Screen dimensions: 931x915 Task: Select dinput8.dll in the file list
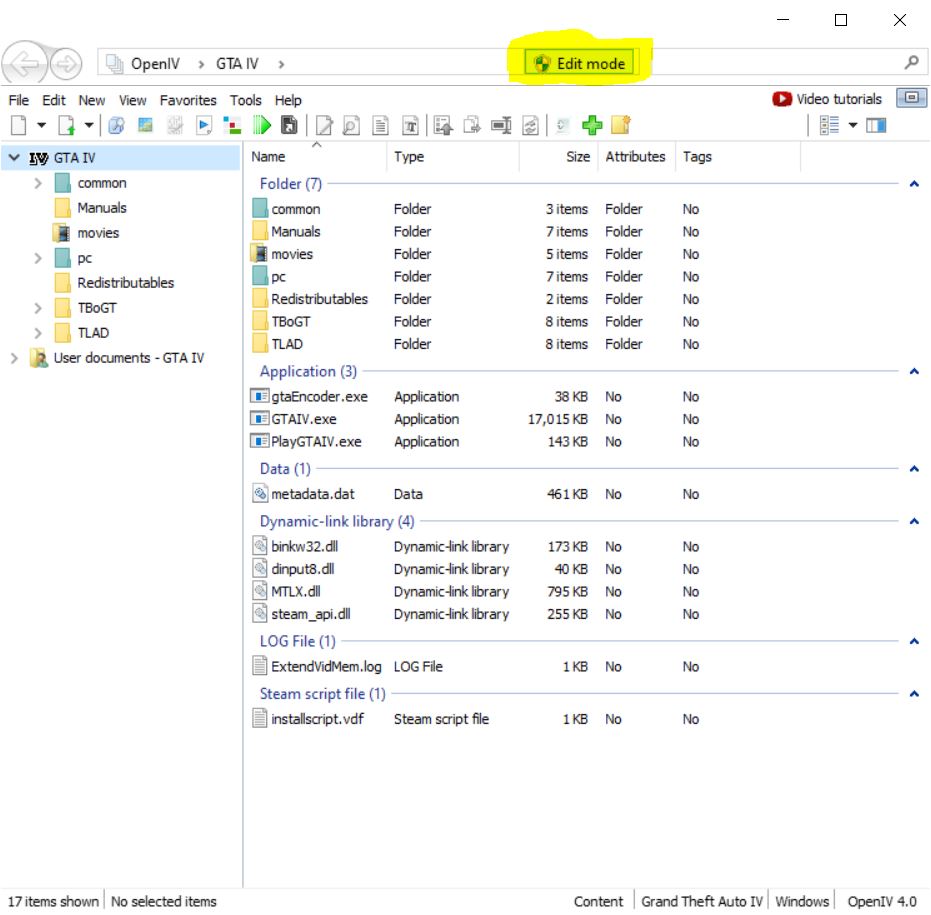click(302, 569)
